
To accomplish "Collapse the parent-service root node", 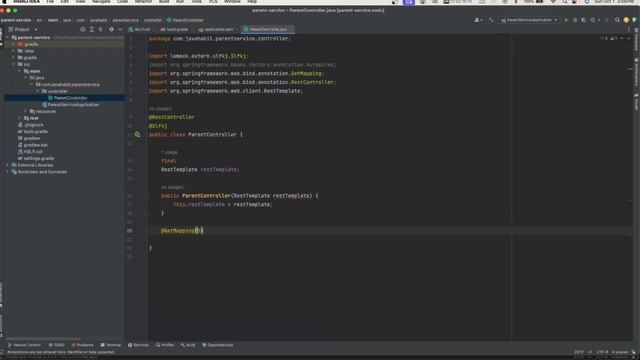I will tap(8, 38).
